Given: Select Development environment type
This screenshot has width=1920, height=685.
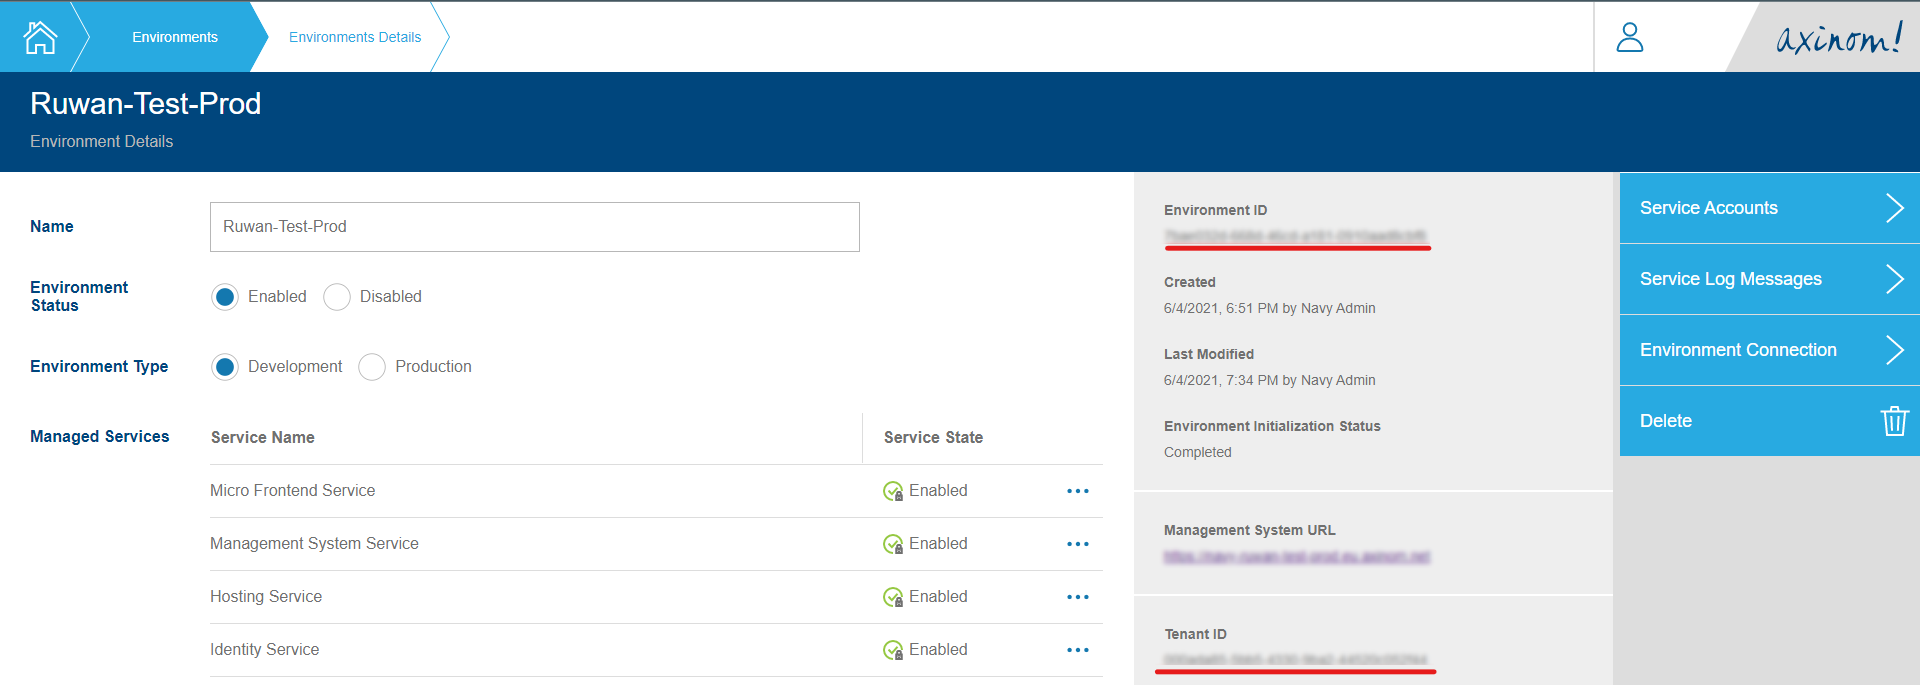Looking at the screenshot, I should [225, 367].
